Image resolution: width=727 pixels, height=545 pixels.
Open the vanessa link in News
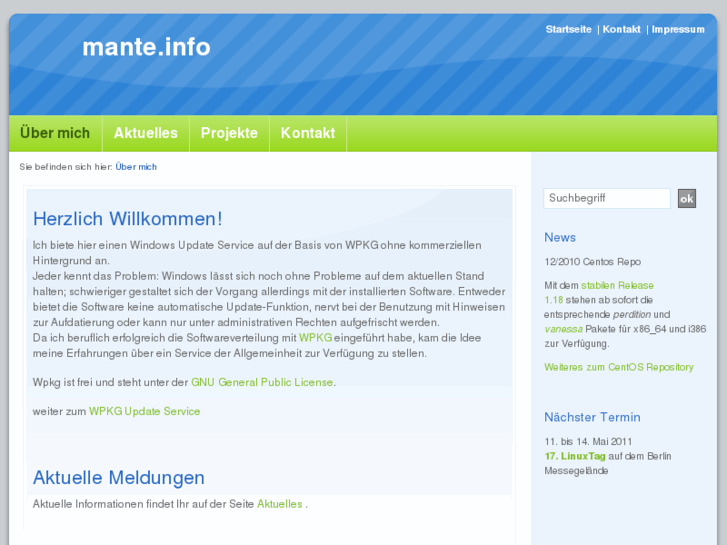(563, 329)
